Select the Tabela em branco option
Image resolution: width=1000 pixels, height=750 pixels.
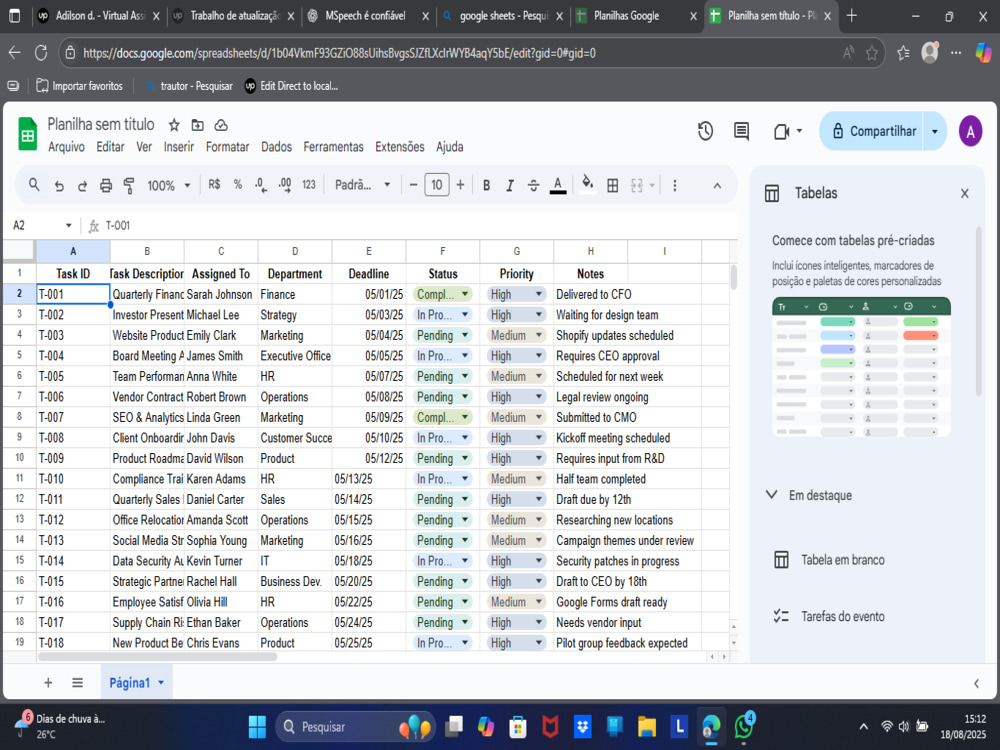(829, 560)
